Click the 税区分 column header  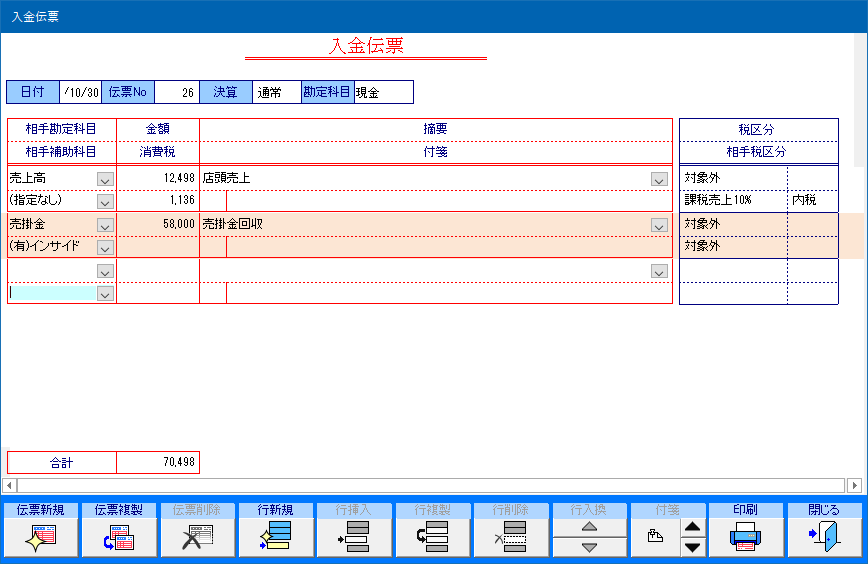point(757,130)
